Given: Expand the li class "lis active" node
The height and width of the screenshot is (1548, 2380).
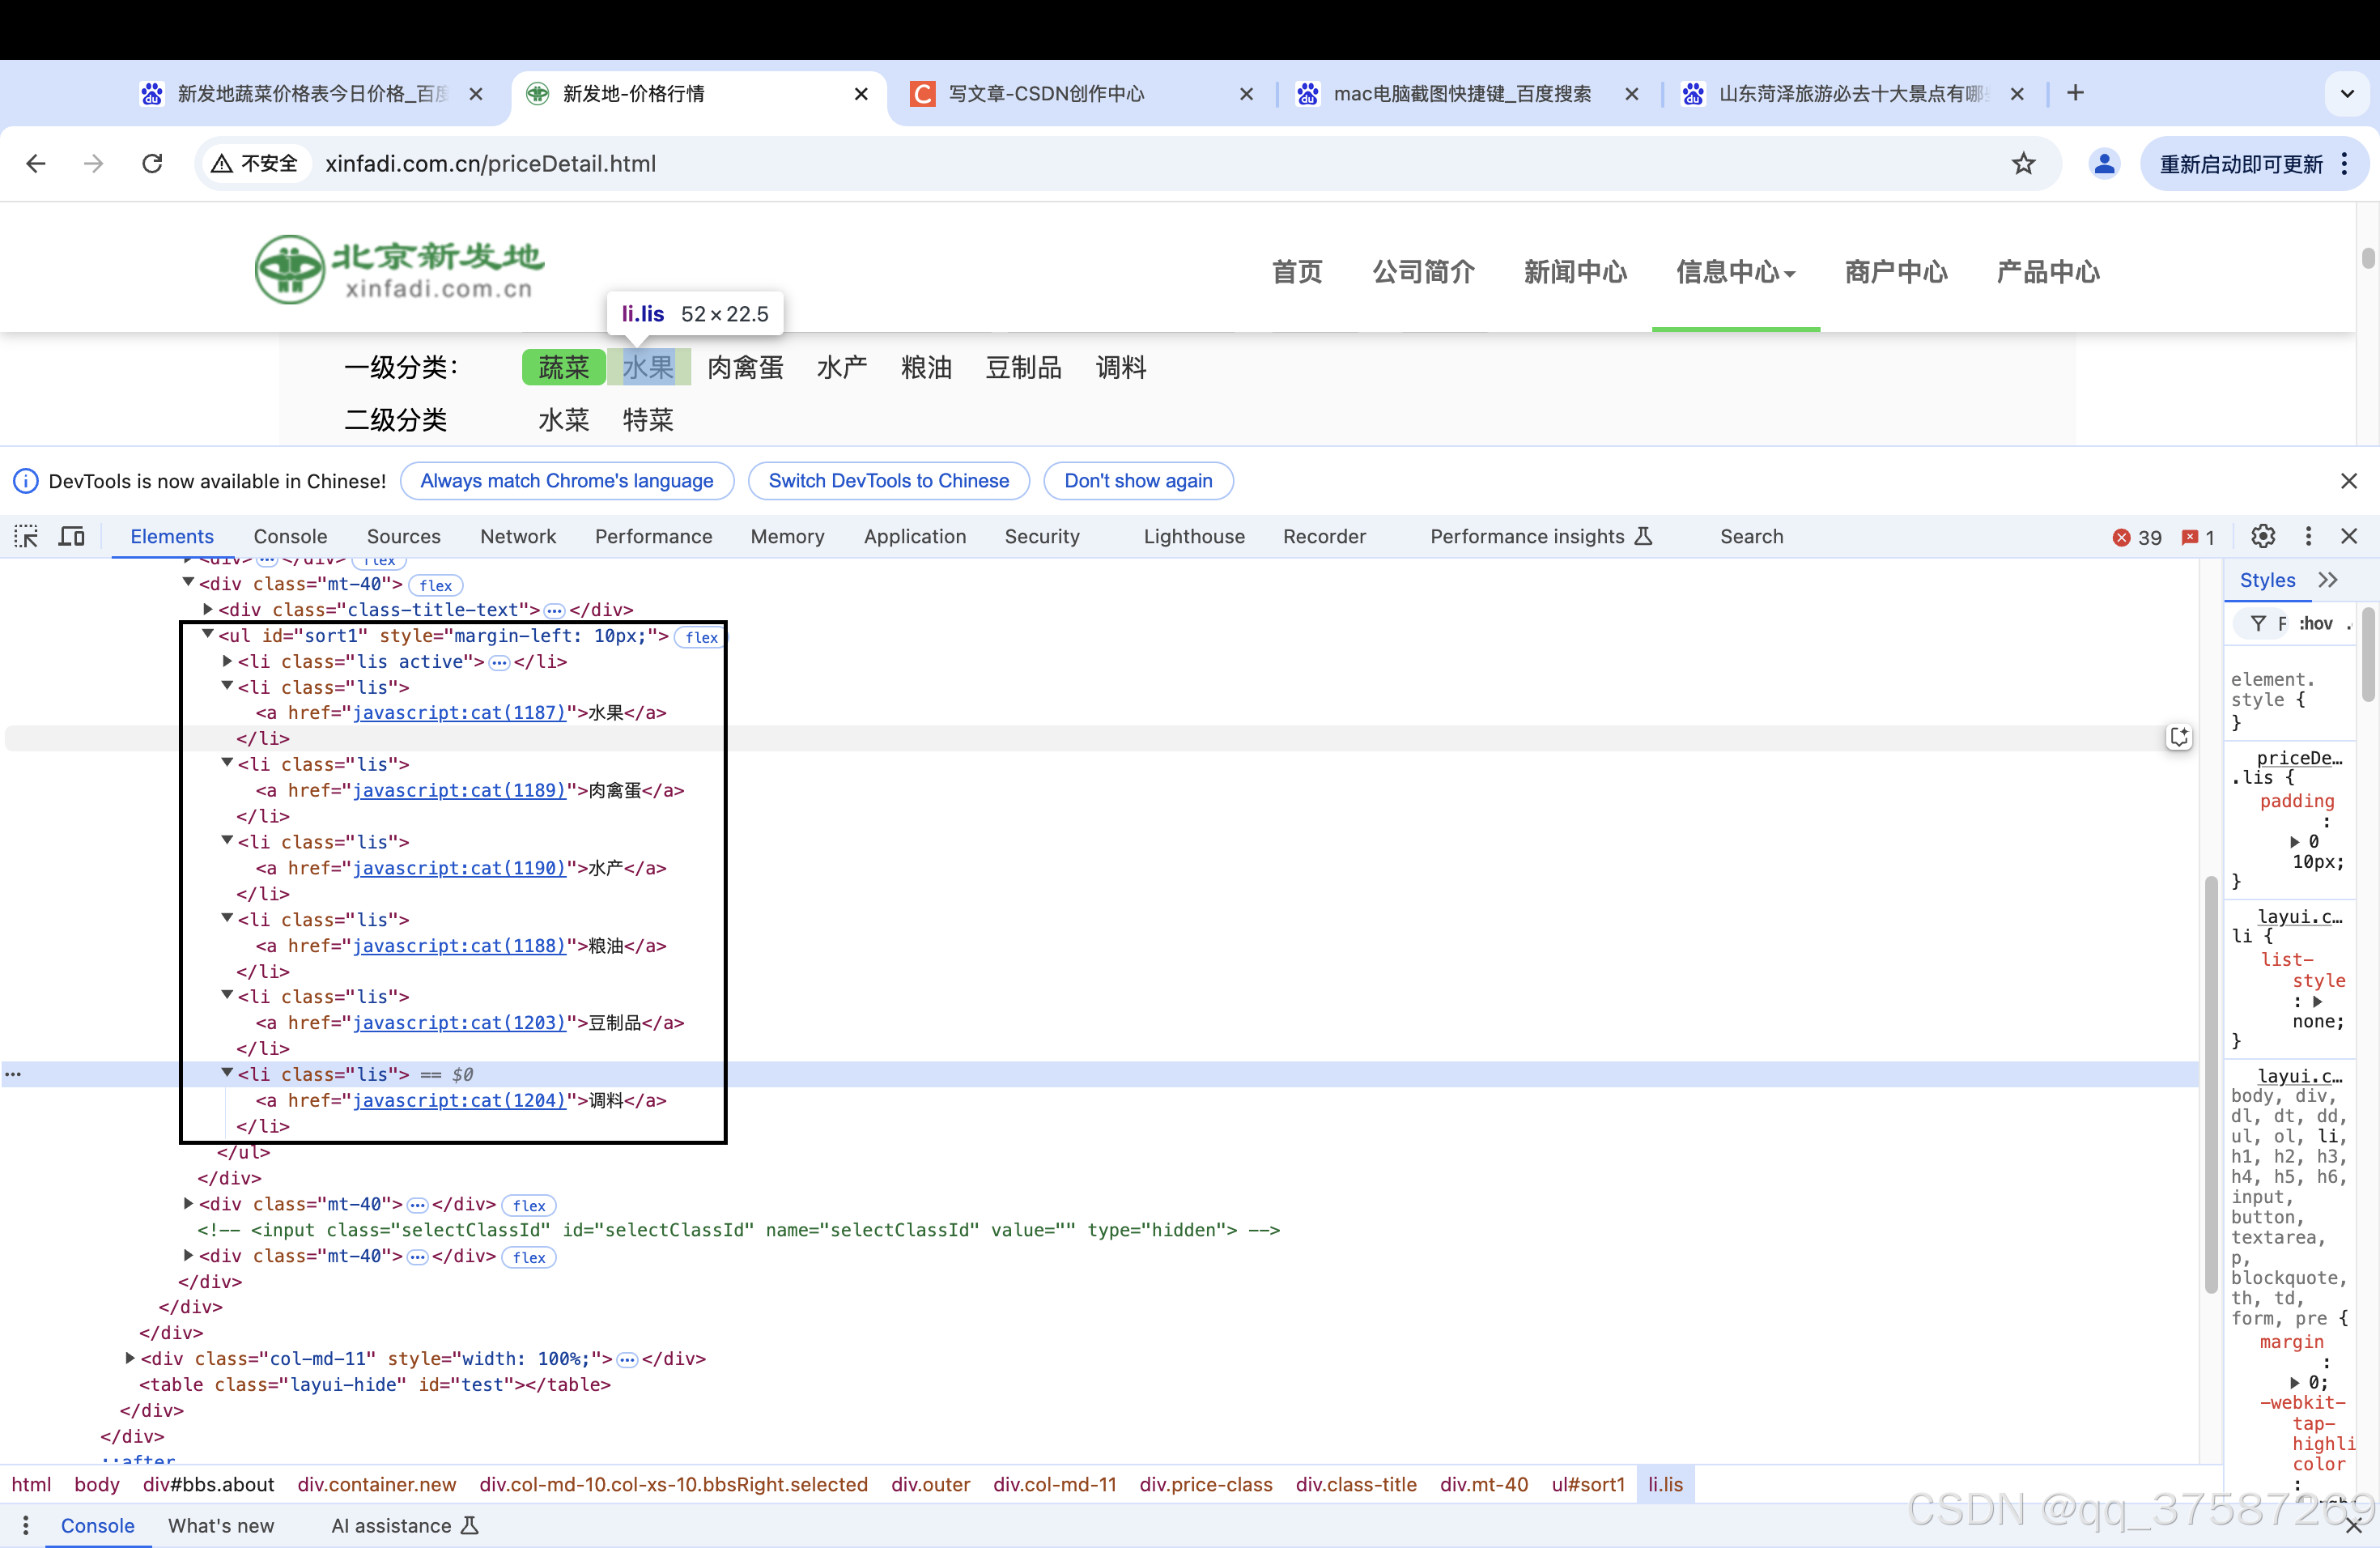Looking at the screenshot, I should pyautogui.click(x=227, y=660).
